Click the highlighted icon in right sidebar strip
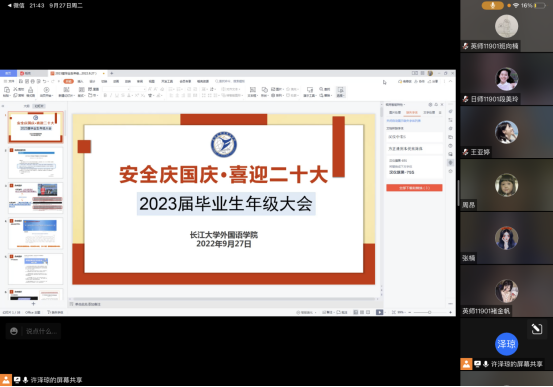The image size is (553, 387). point(450,163)
